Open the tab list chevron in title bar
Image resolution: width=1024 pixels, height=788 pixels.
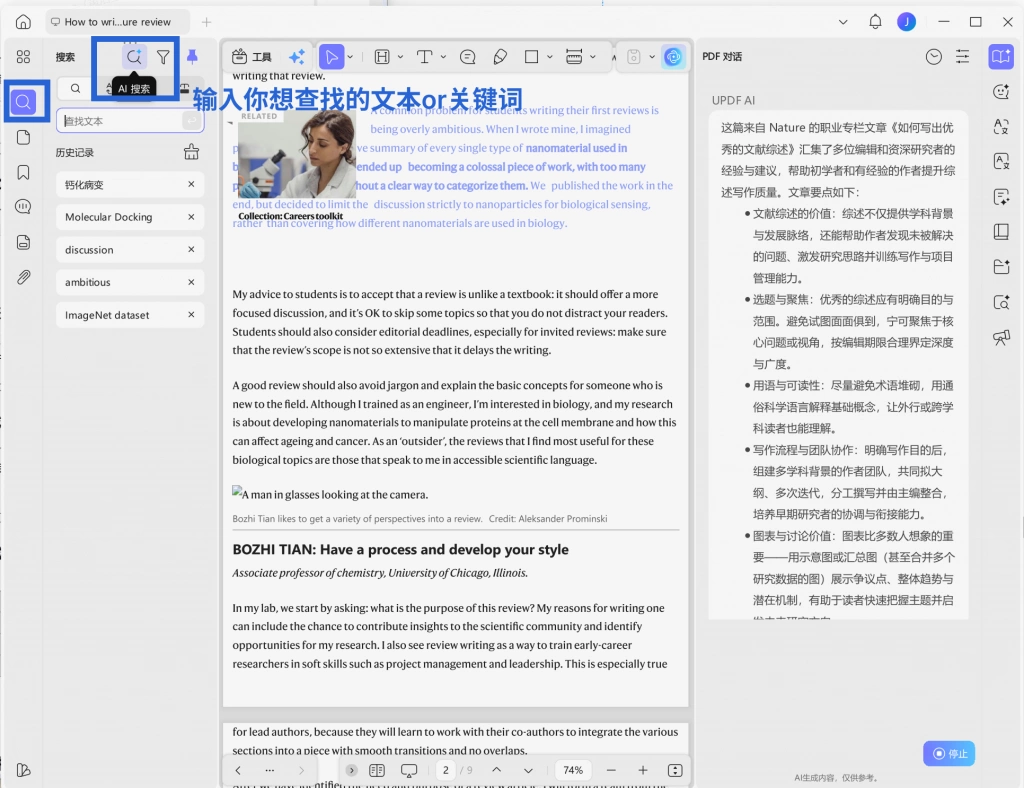point(843,22)
